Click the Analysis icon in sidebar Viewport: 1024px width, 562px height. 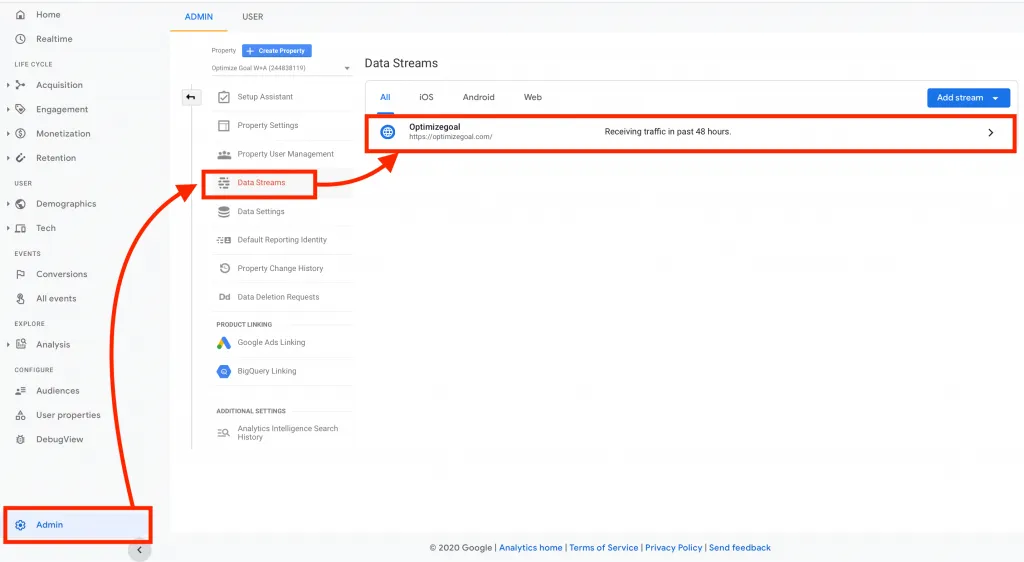(x=20, y=344)
